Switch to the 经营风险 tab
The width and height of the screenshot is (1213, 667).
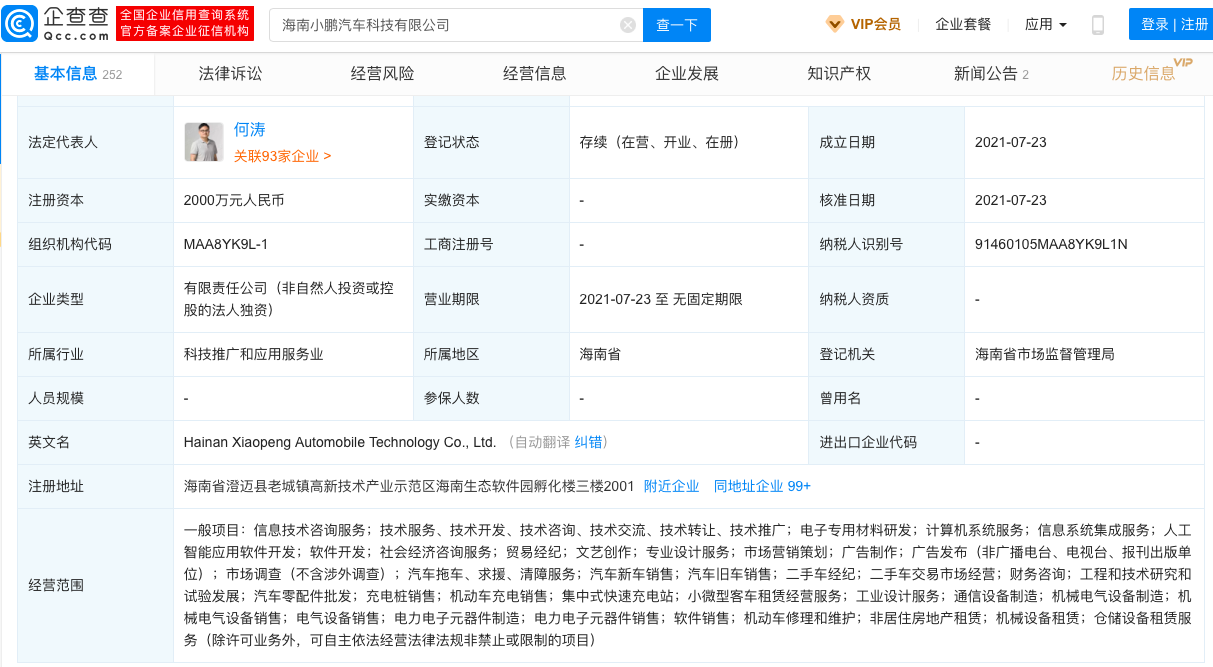point(382,74)
